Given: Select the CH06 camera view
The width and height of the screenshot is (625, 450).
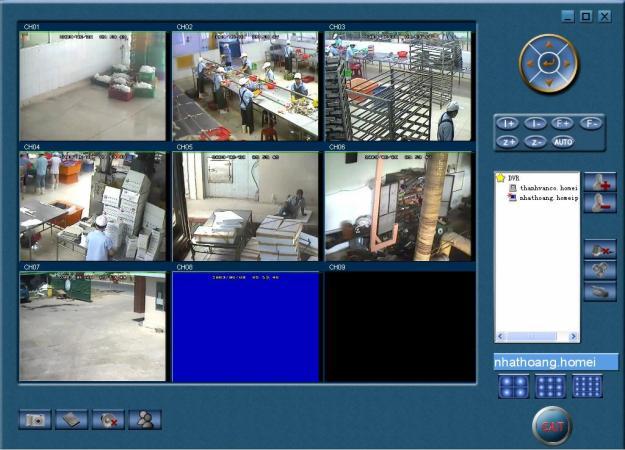Looking at the screenshot, I should pos(398,206).
